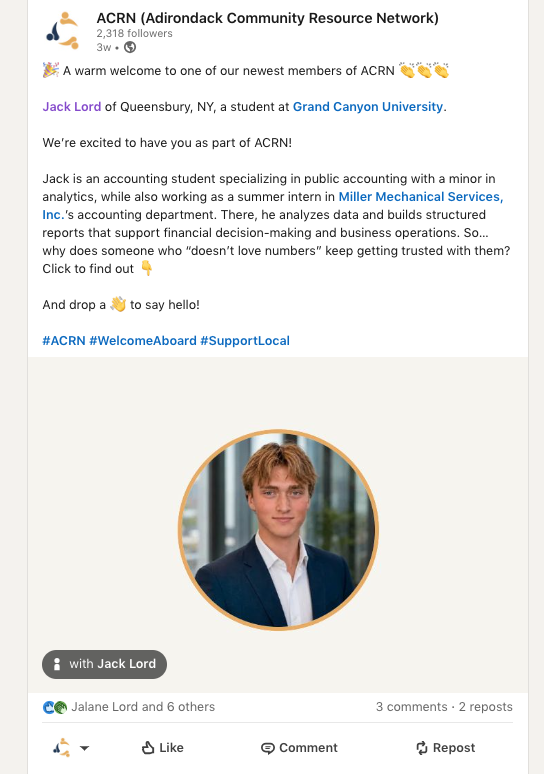Viewport: 544px width, 774px height.
Task: Click the Like thumbs-up icon
Action: (x=148, y=747)
